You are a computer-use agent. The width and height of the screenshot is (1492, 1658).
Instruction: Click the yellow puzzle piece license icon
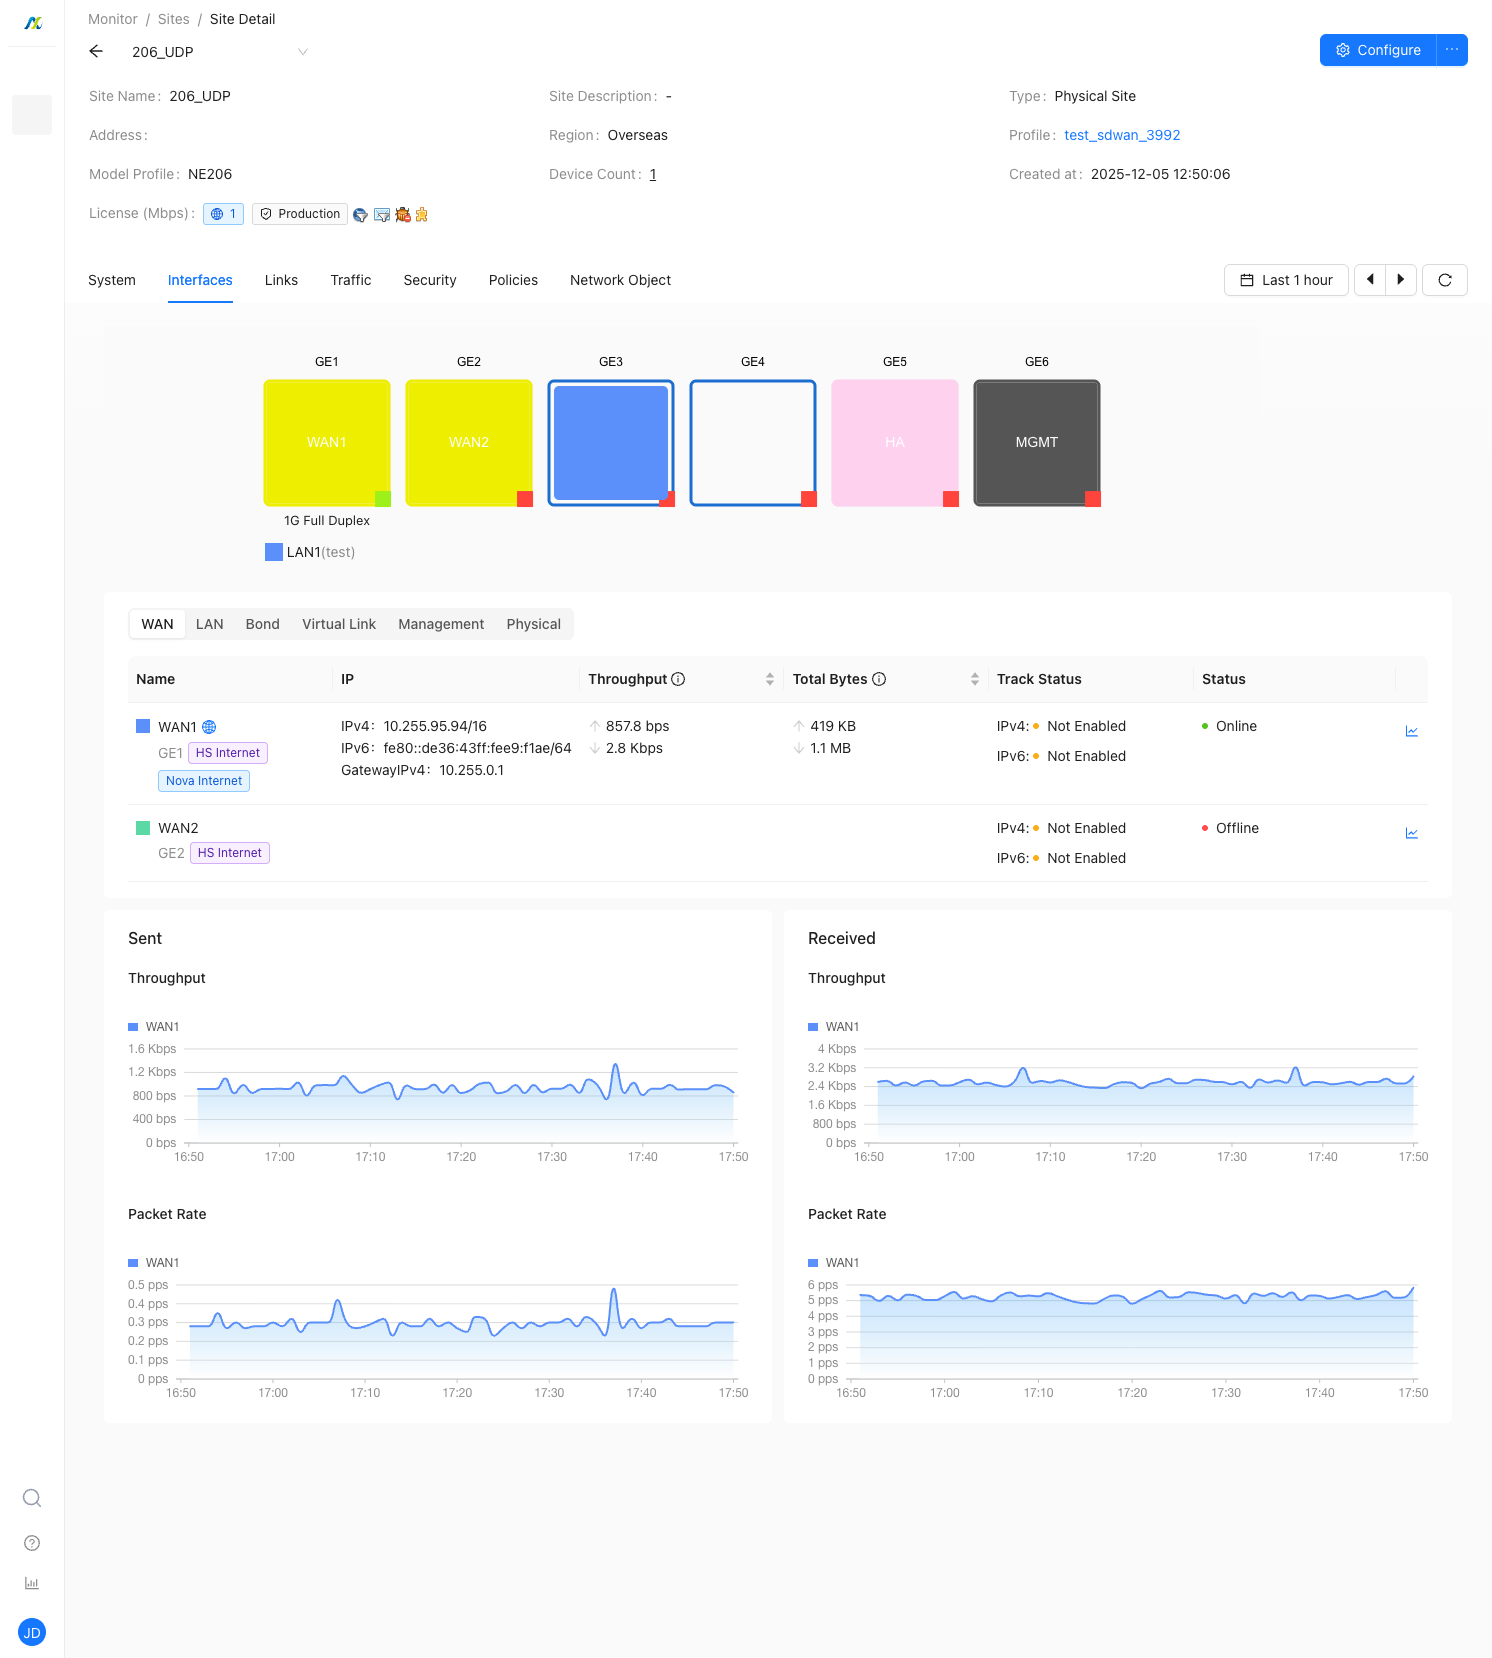[x=422, y=214]
